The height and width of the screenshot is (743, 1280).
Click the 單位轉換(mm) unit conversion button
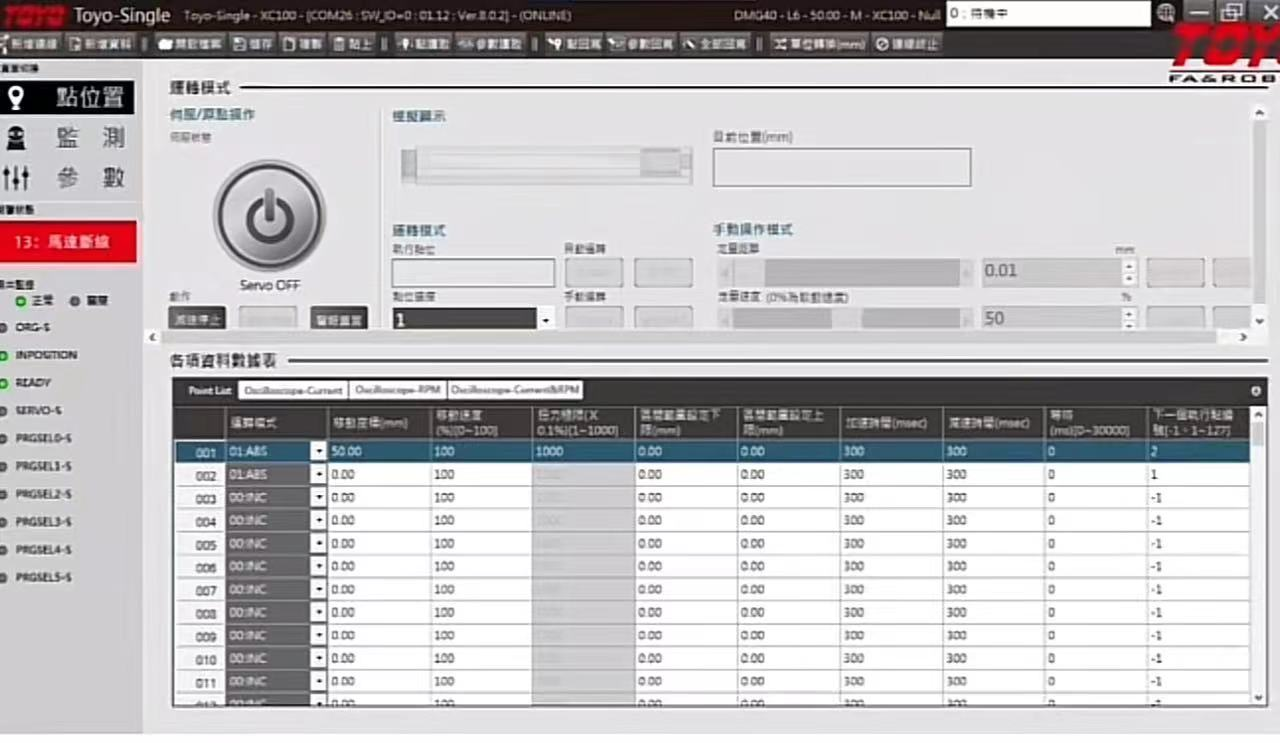(x=819, y=44)
